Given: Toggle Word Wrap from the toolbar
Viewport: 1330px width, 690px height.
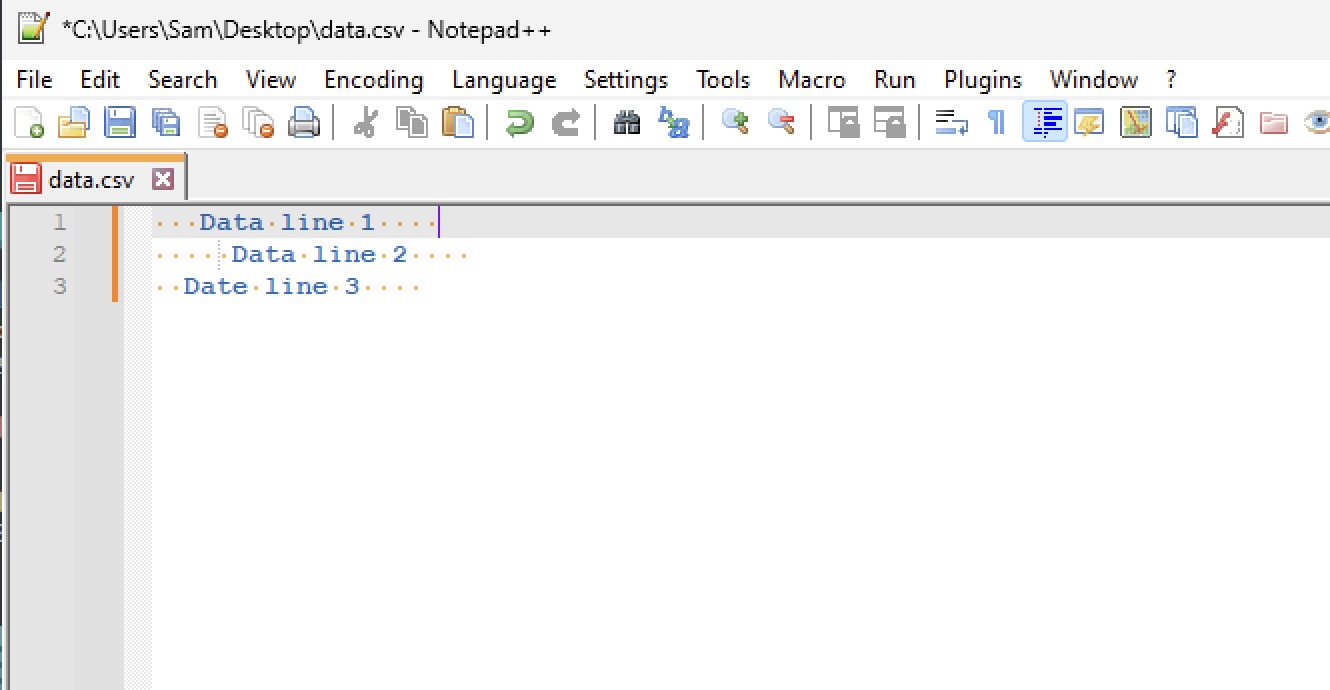Looking at the screenshot, I should click(x=950, y=122).
